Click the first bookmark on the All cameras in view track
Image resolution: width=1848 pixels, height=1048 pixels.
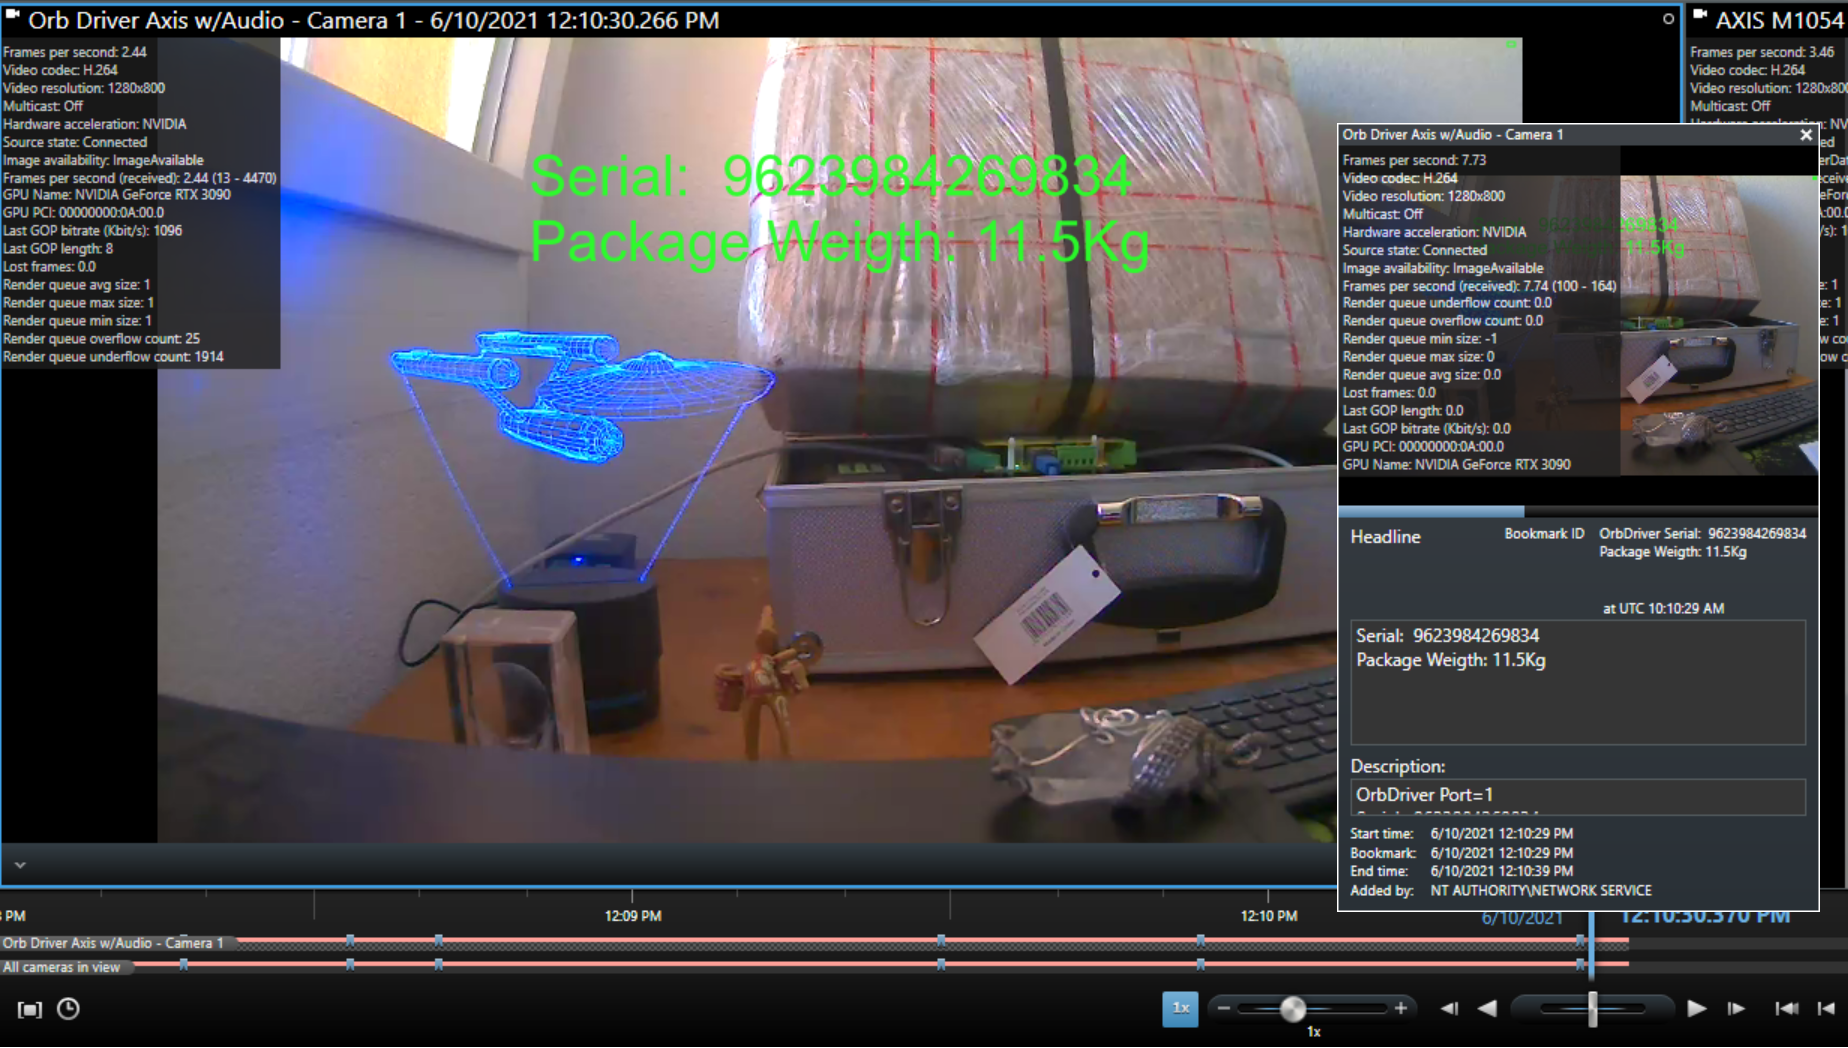click(x=184, y=965)
